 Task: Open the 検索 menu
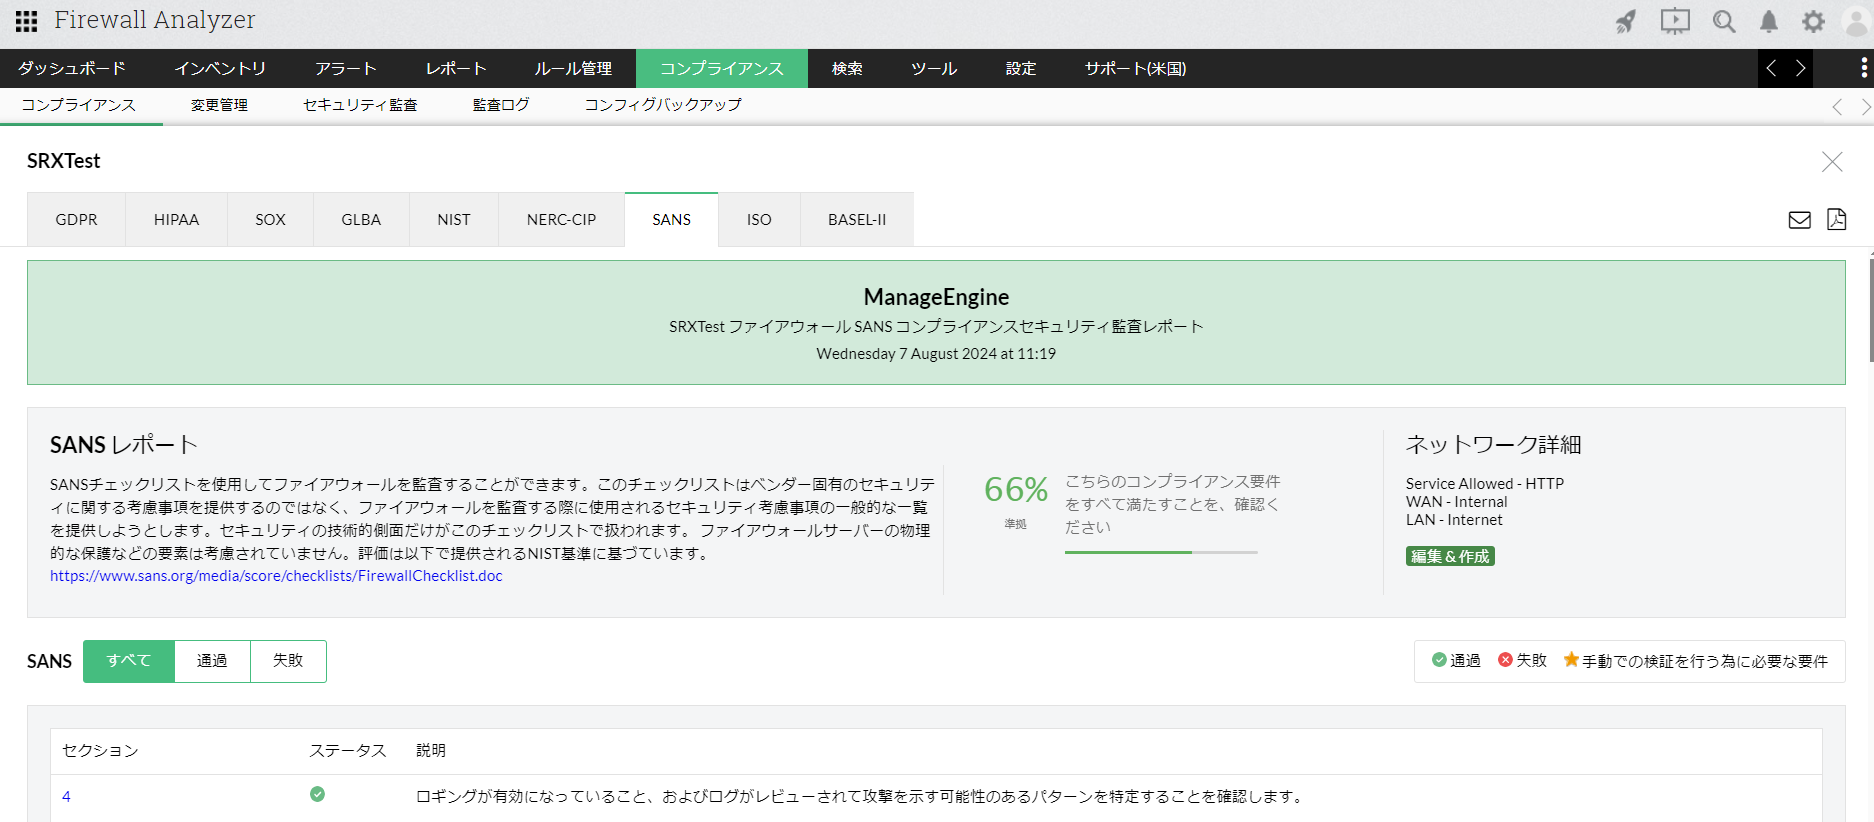tap(847, 68)
